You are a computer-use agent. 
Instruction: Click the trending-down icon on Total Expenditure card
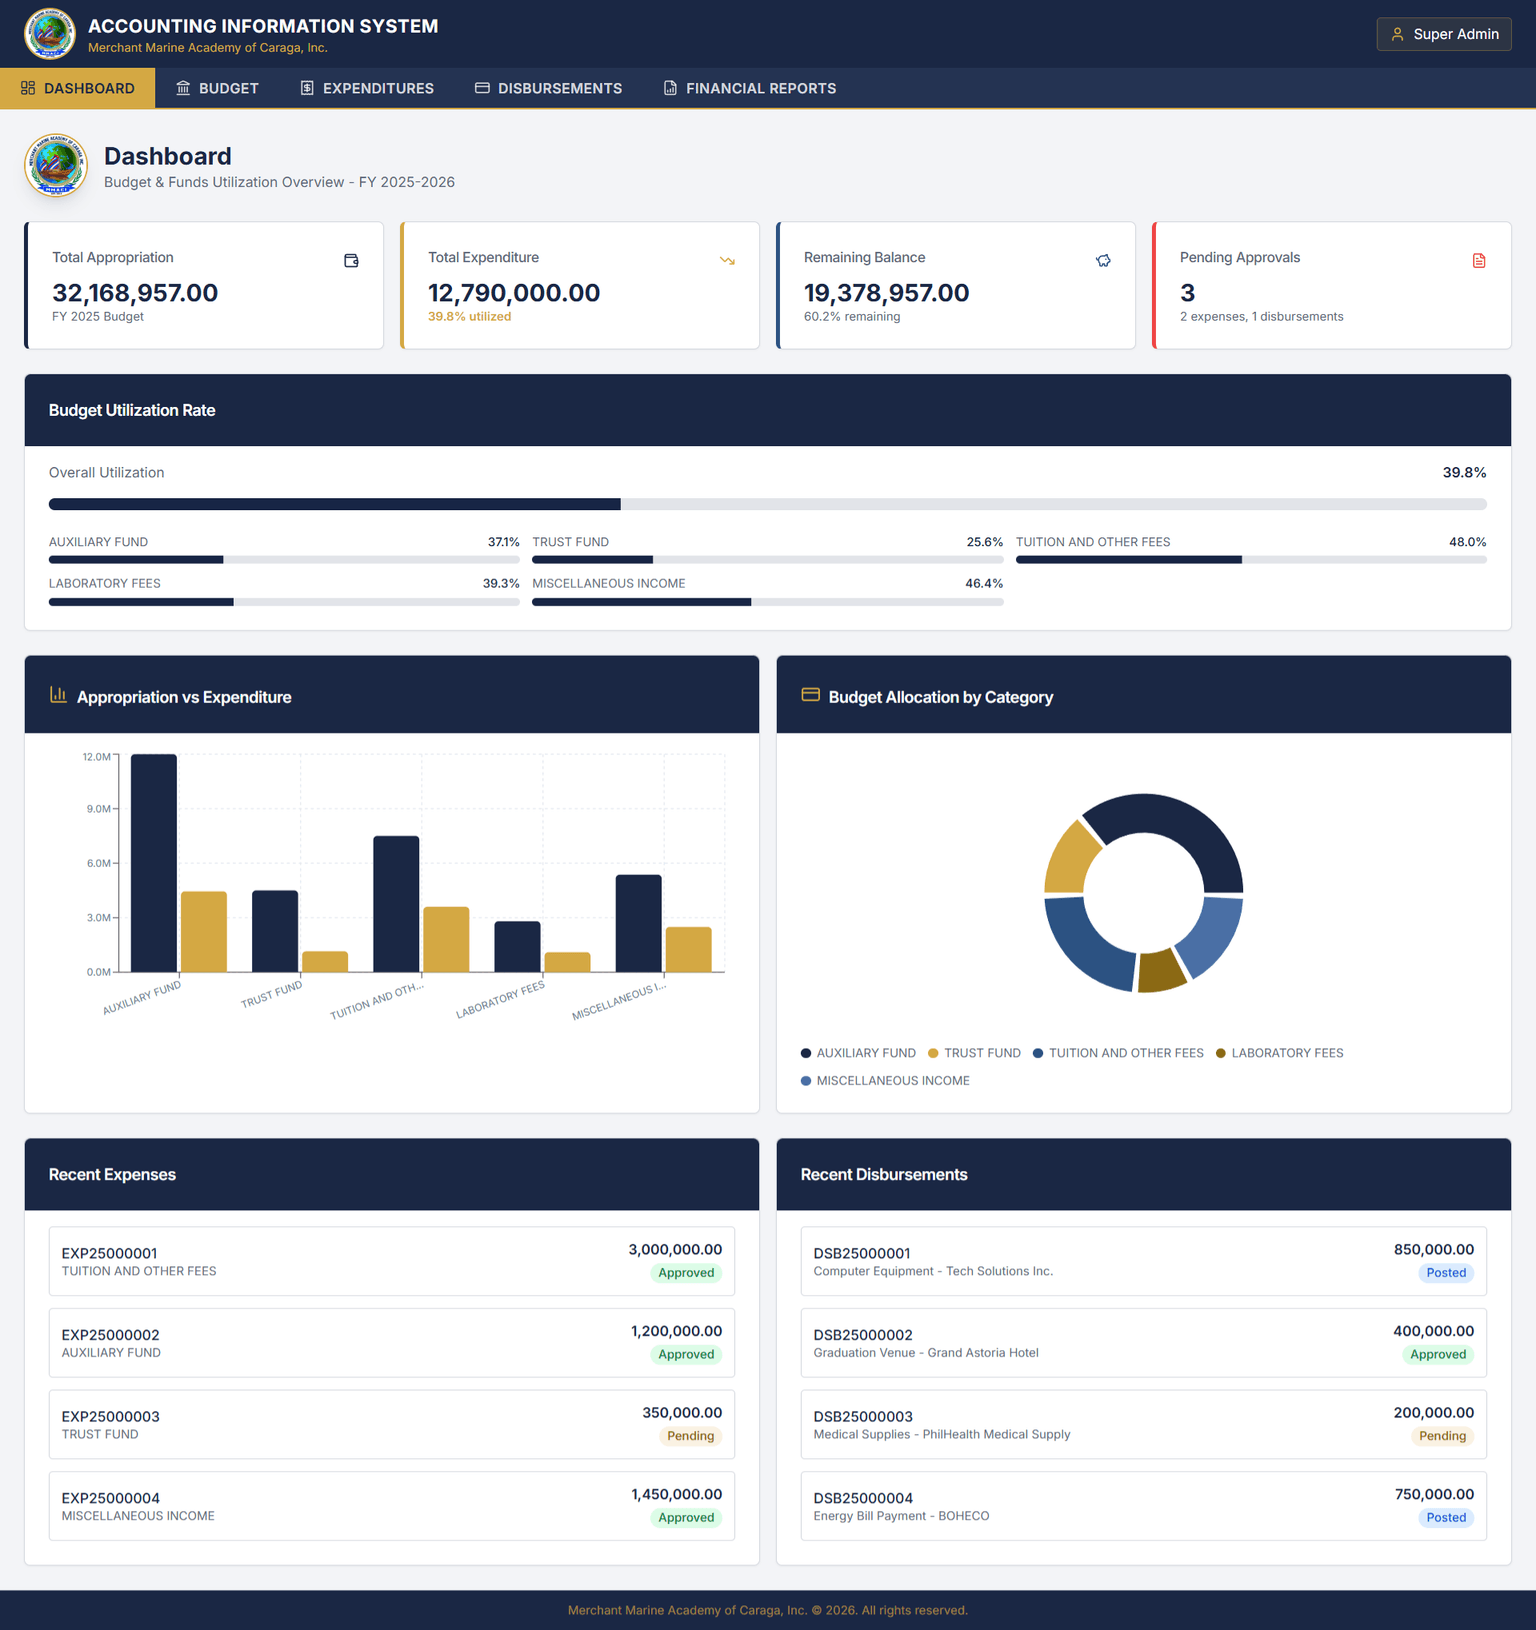click(x=727, y=261)
